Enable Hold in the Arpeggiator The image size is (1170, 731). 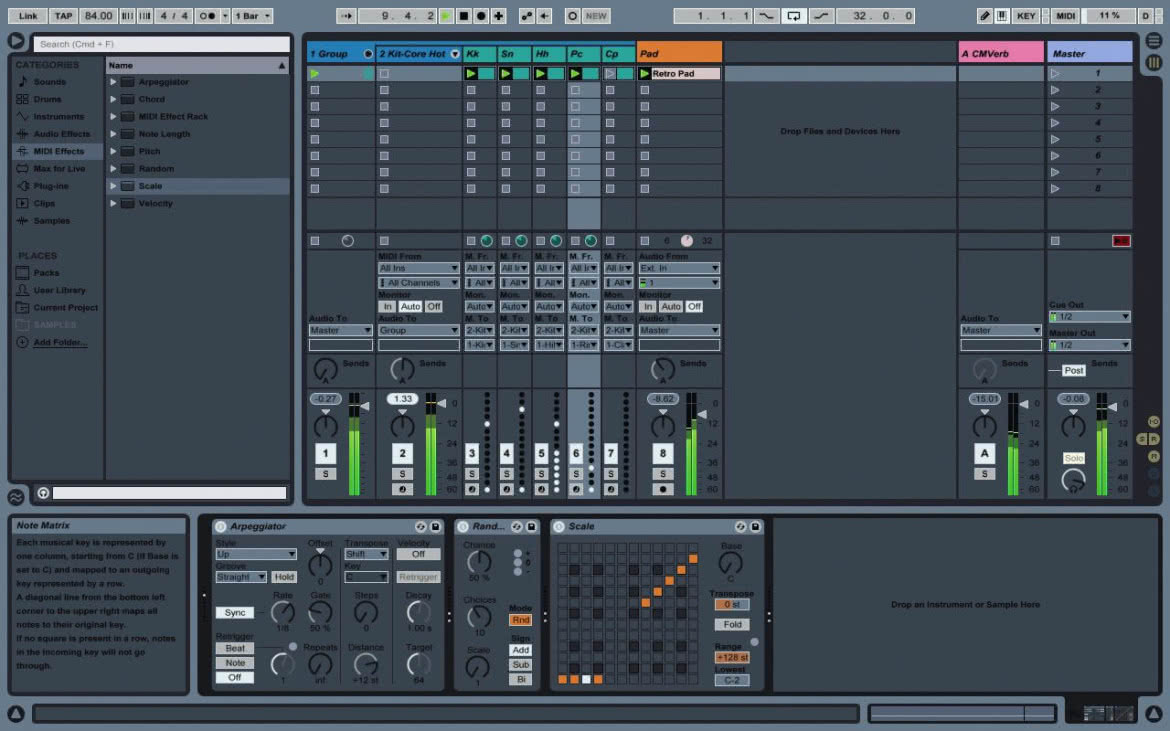284,577
